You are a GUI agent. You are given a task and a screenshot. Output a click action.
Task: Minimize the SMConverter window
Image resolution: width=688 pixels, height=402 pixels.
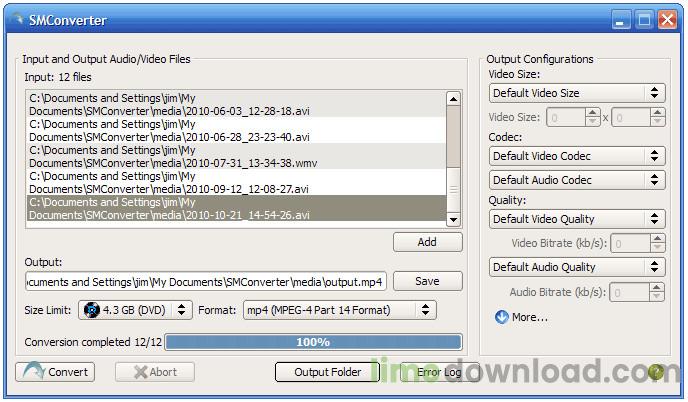click(620, 20)
